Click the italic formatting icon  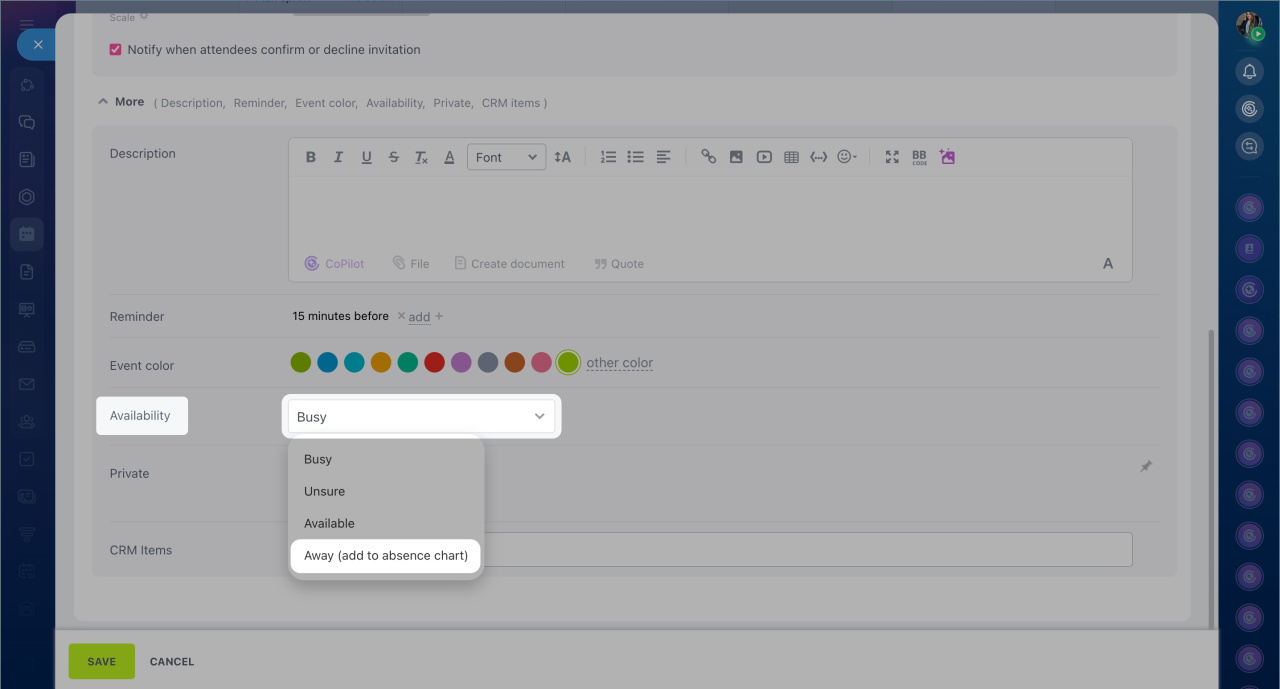(x=338, y=157)
